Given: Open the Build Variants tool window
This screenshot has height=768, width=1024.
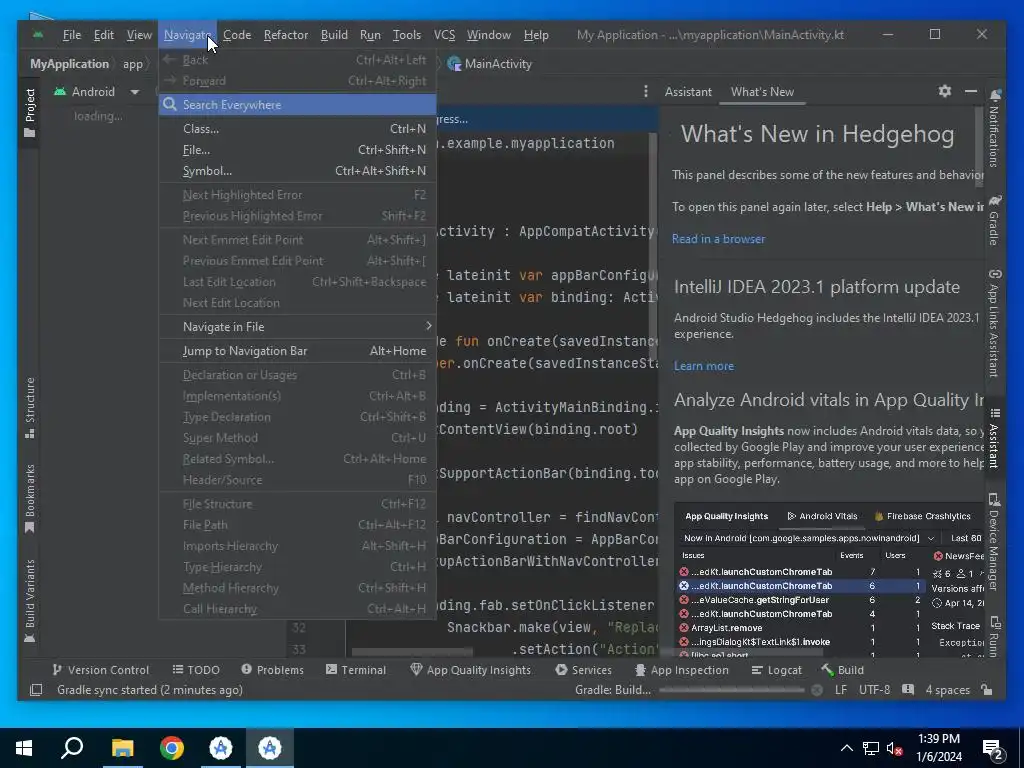Looking at the screenshot, I should tap(29, 601).
